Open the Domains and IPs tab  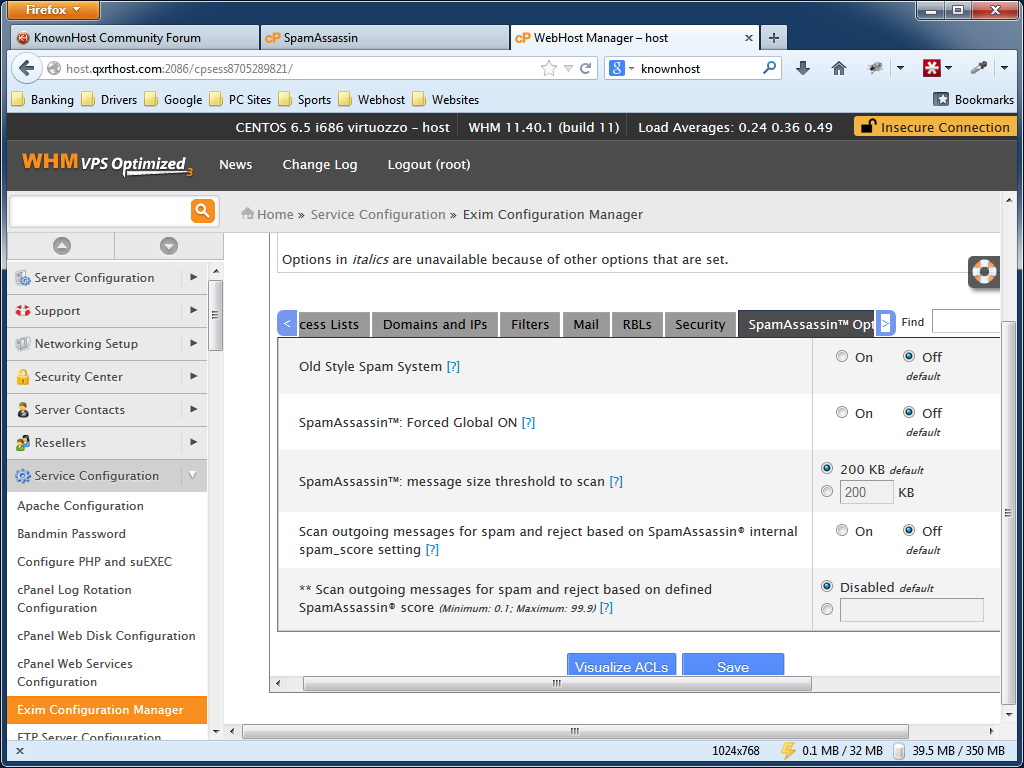click(435, 324)
